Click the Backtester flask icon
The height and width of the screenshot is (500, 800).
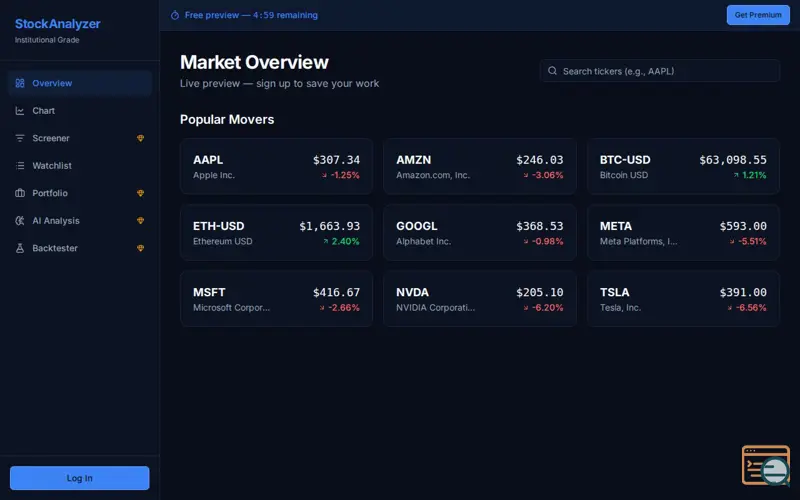(x=20, y=248)
